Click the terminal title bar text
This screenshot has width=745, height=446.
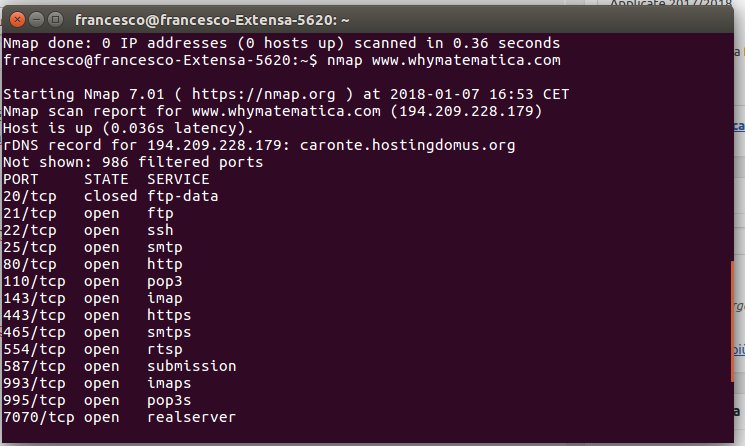point(212,20)
